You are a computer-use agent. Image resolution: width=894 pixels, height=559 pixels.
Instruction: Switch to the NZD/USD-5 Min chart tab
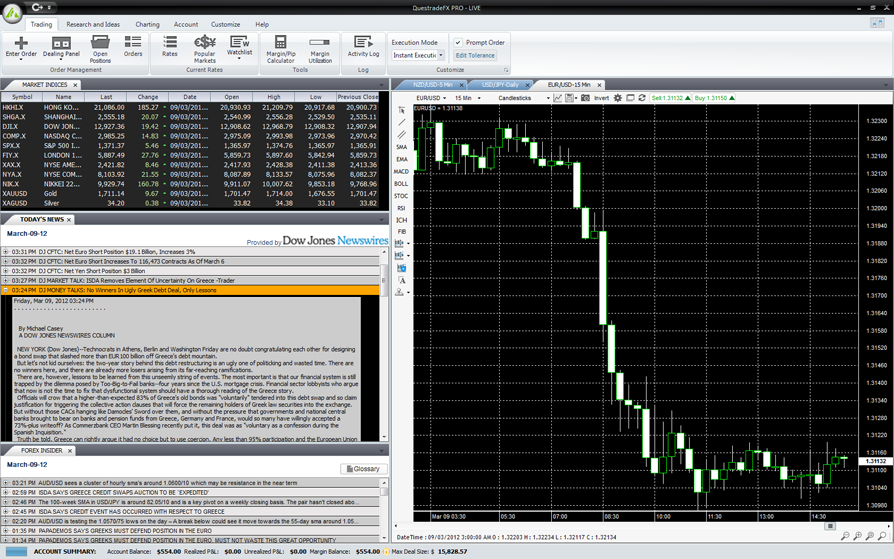433,84
